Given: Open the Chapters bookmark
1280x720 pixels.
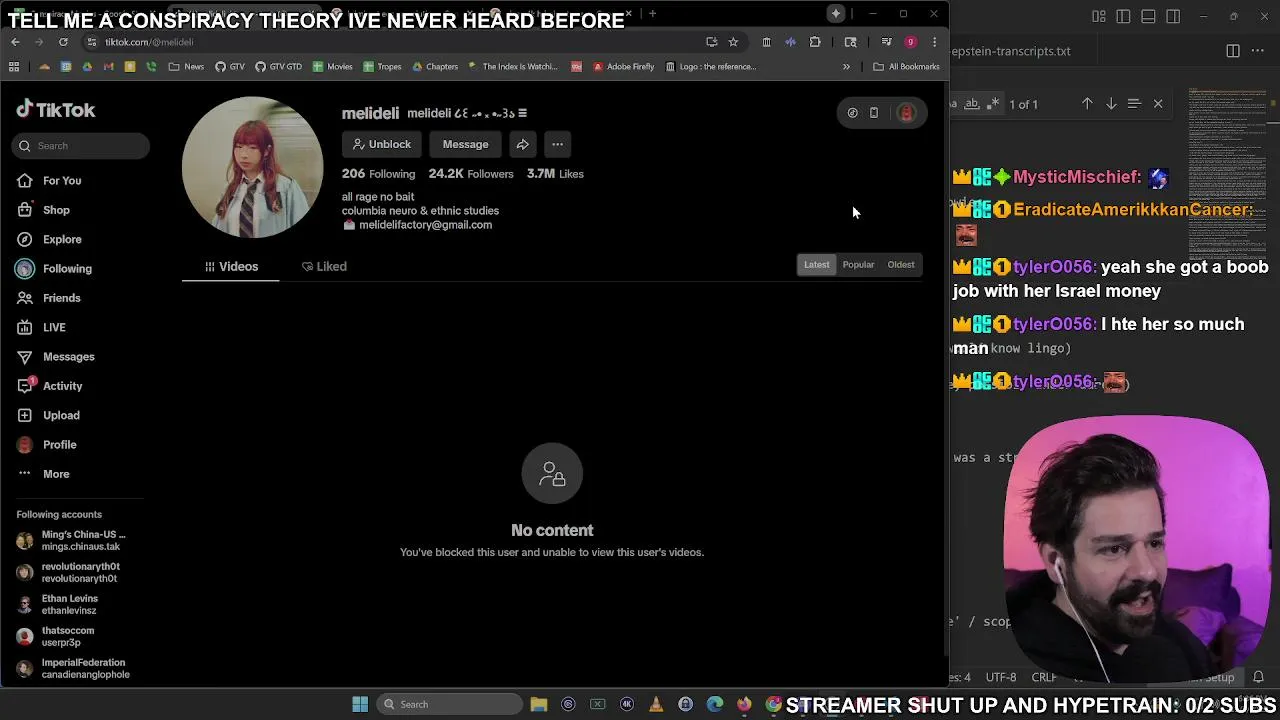Looking at the screenshot, I should click(435, 67).
